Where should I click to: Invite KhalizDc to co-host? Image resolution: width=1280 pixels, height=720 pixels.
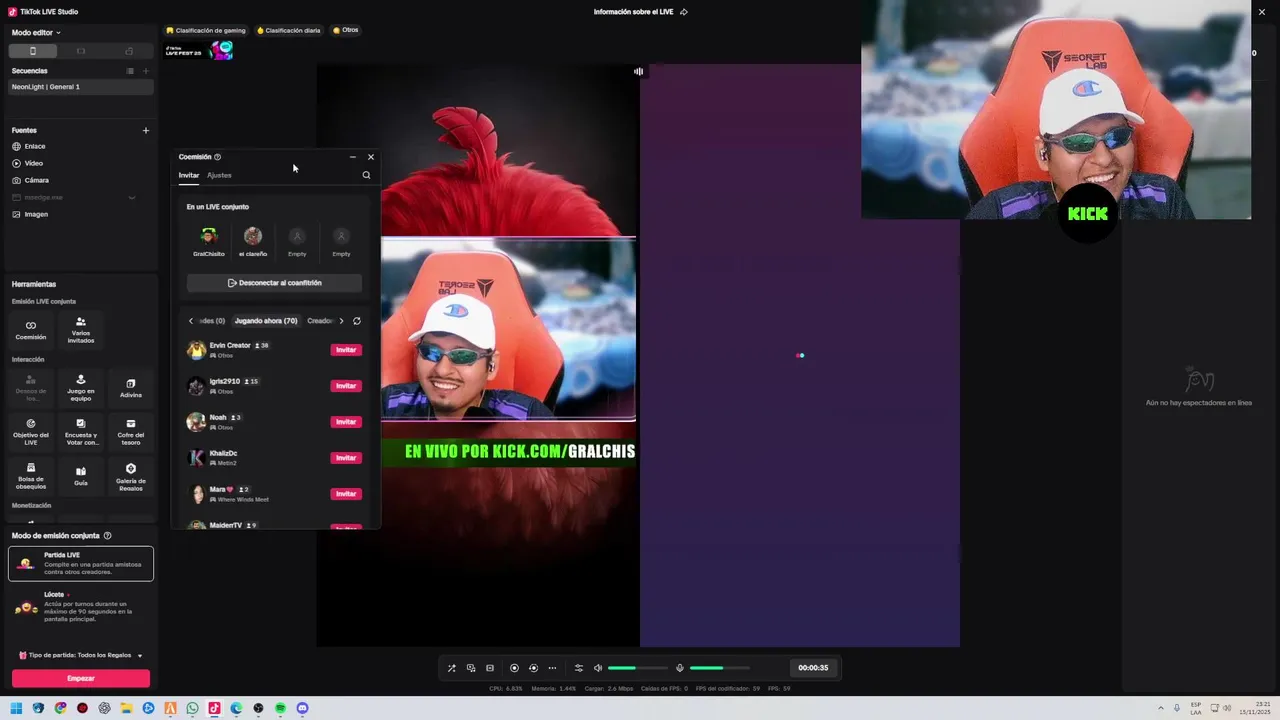(x=346, y=458)
